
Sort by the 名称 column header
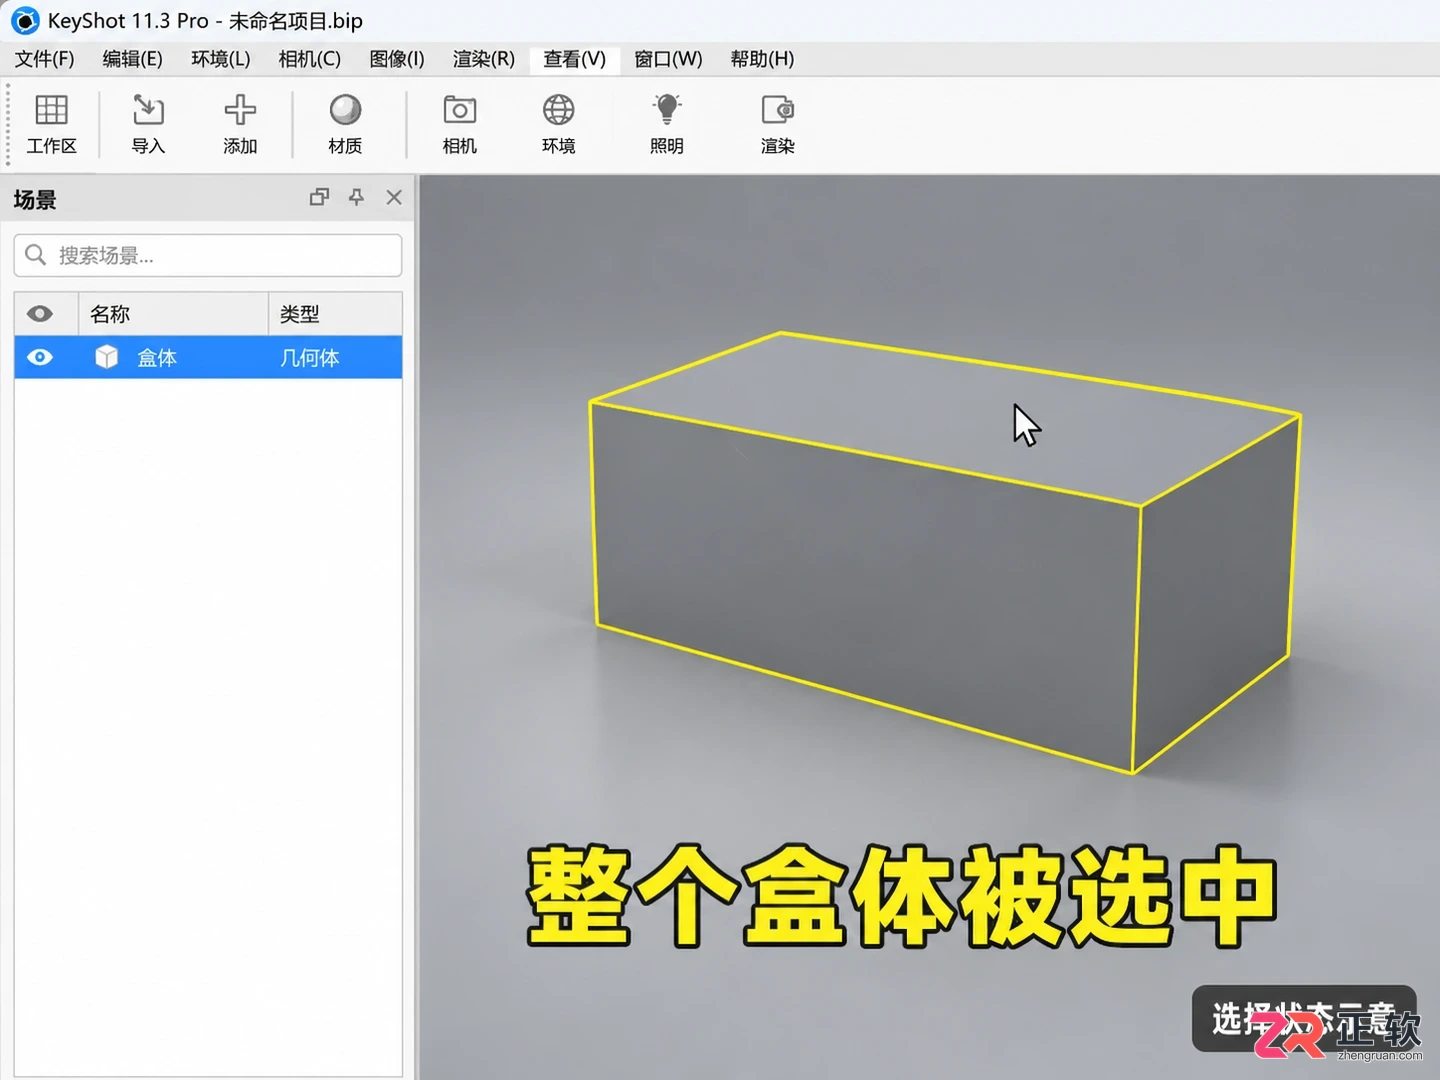[x=174, y=313]
